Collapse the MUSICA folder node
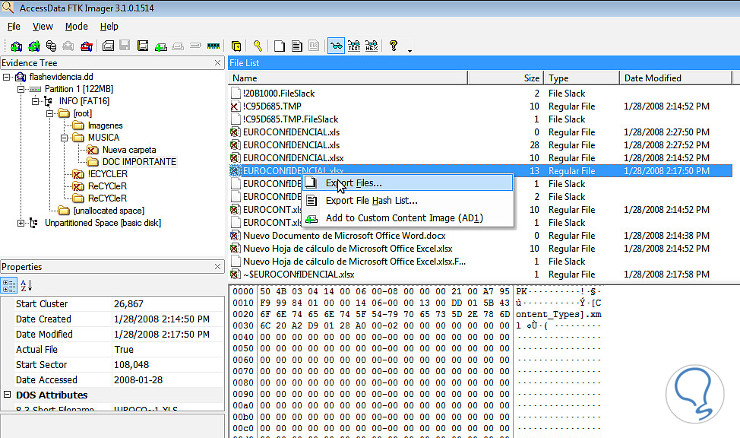 (64, 138)
